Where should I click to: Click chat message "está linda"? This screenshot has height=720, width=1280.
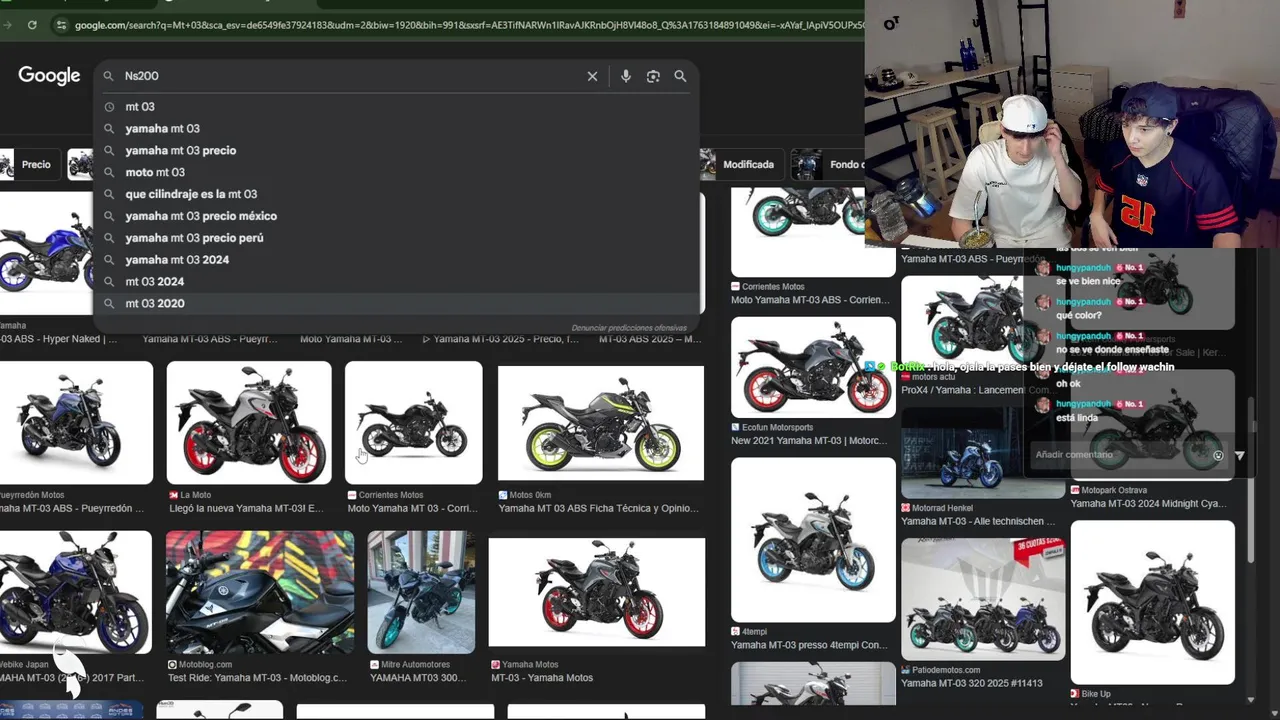[1077, 418]
